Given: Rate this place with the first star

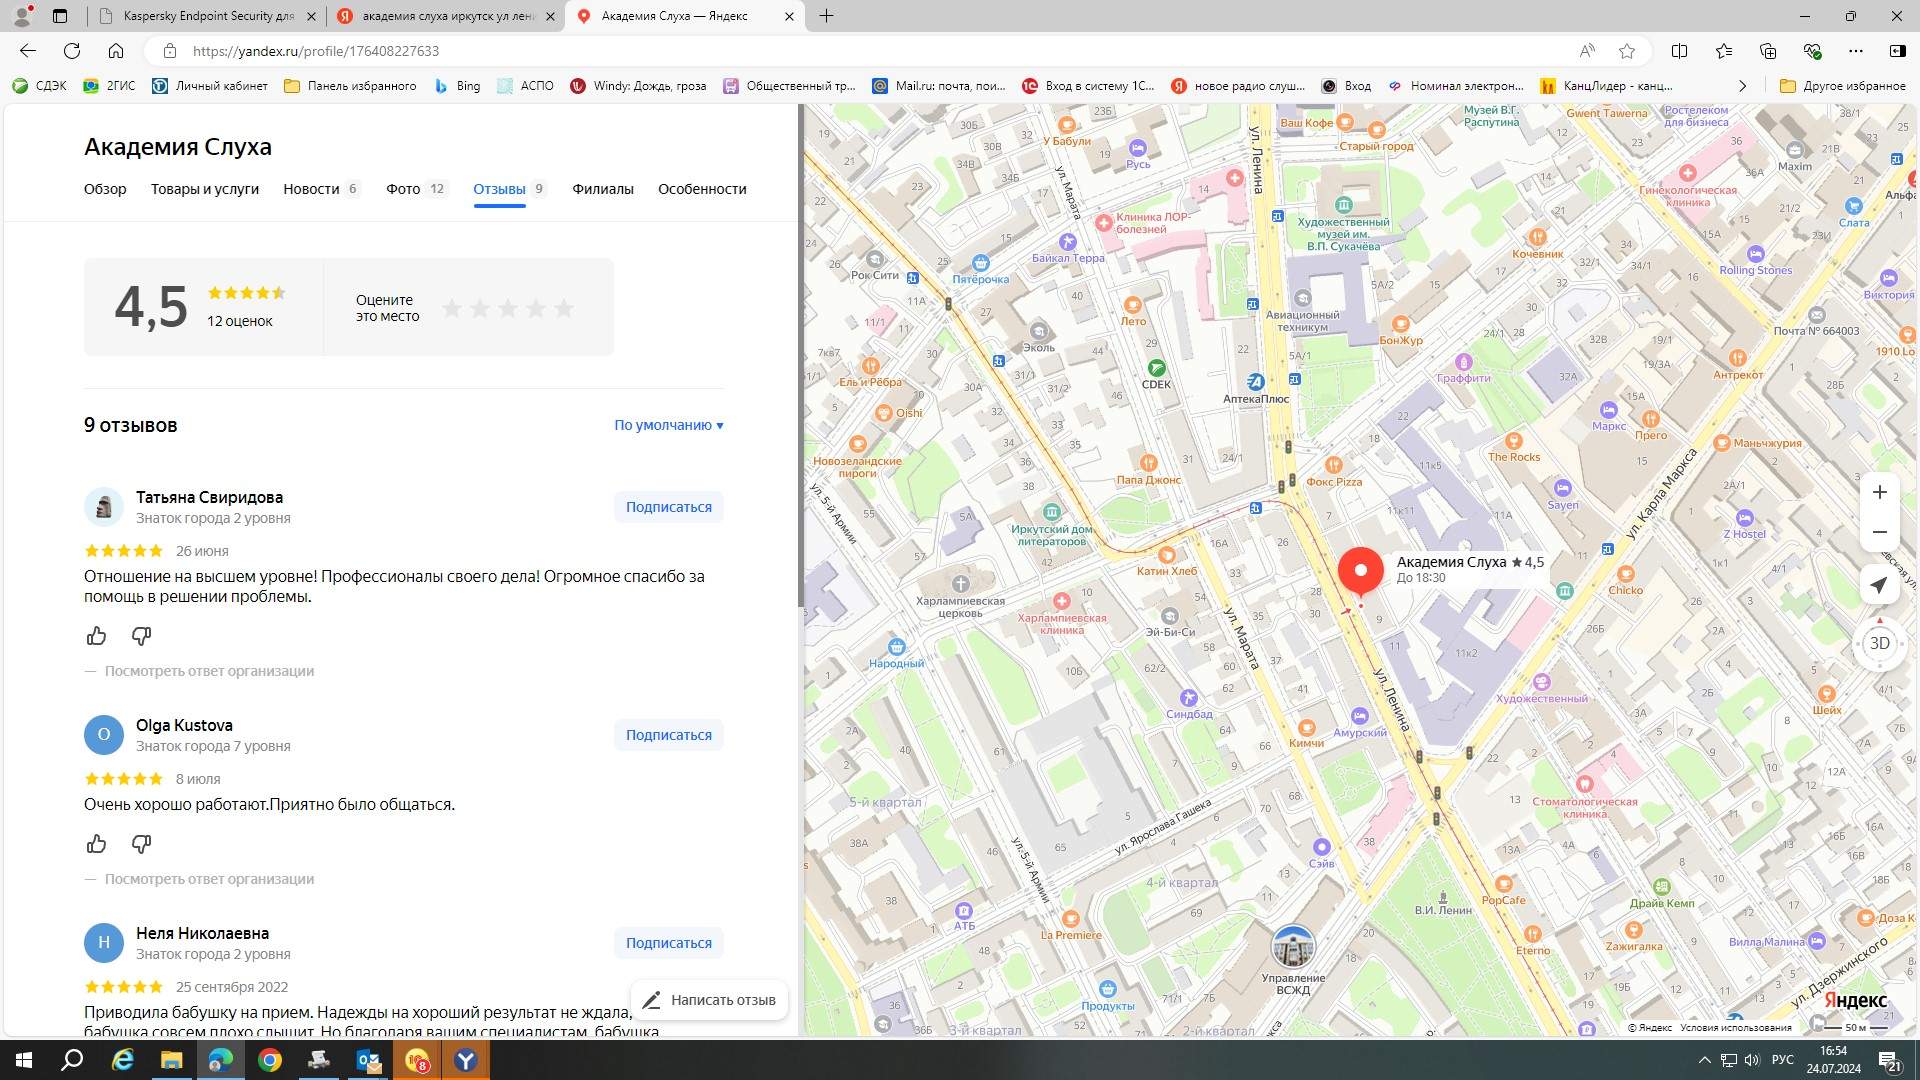Looking at the screenshot, I should [x=452, y=308].
